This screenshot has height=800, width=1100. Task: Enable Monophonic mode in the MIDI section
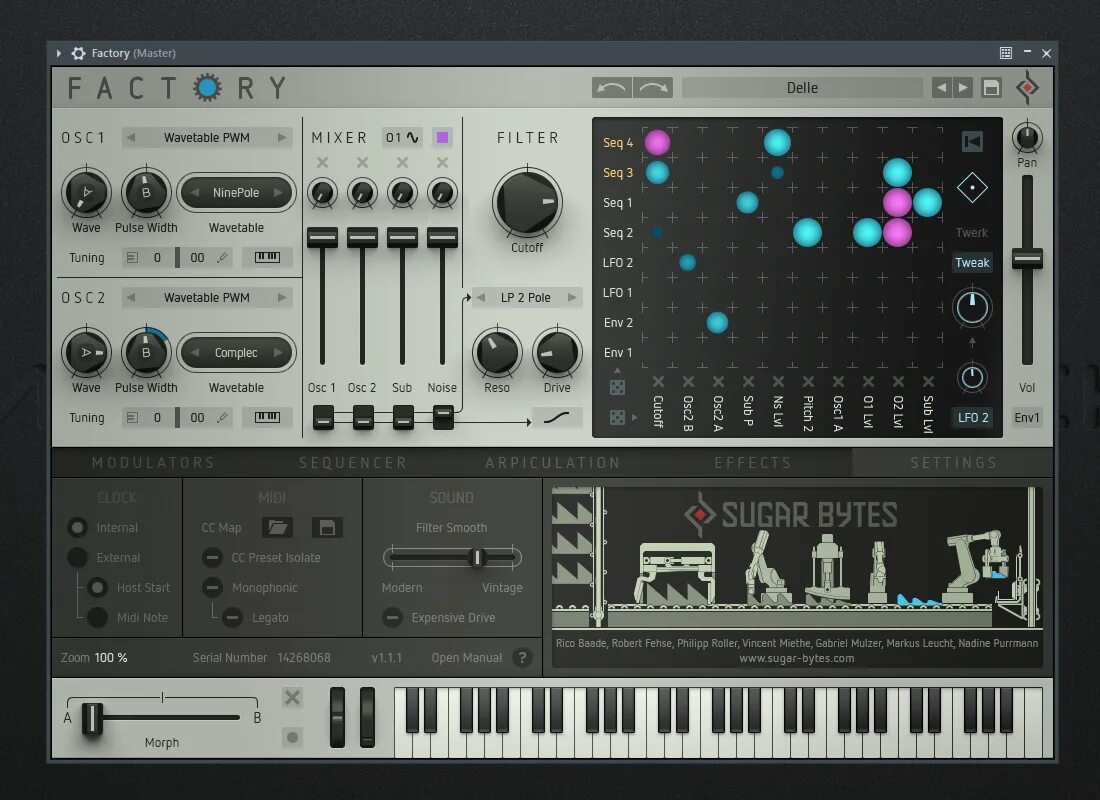click(x=212, y=588)
